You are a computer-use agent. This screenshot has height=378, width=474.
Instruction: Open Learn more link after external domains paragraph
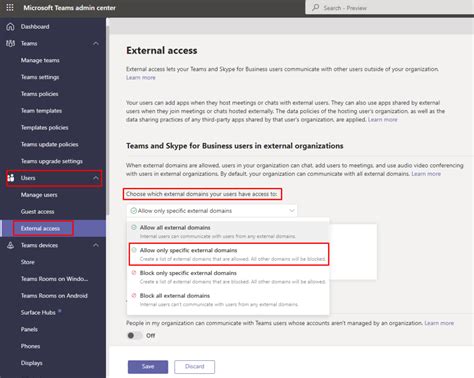[x=426, y=174]
